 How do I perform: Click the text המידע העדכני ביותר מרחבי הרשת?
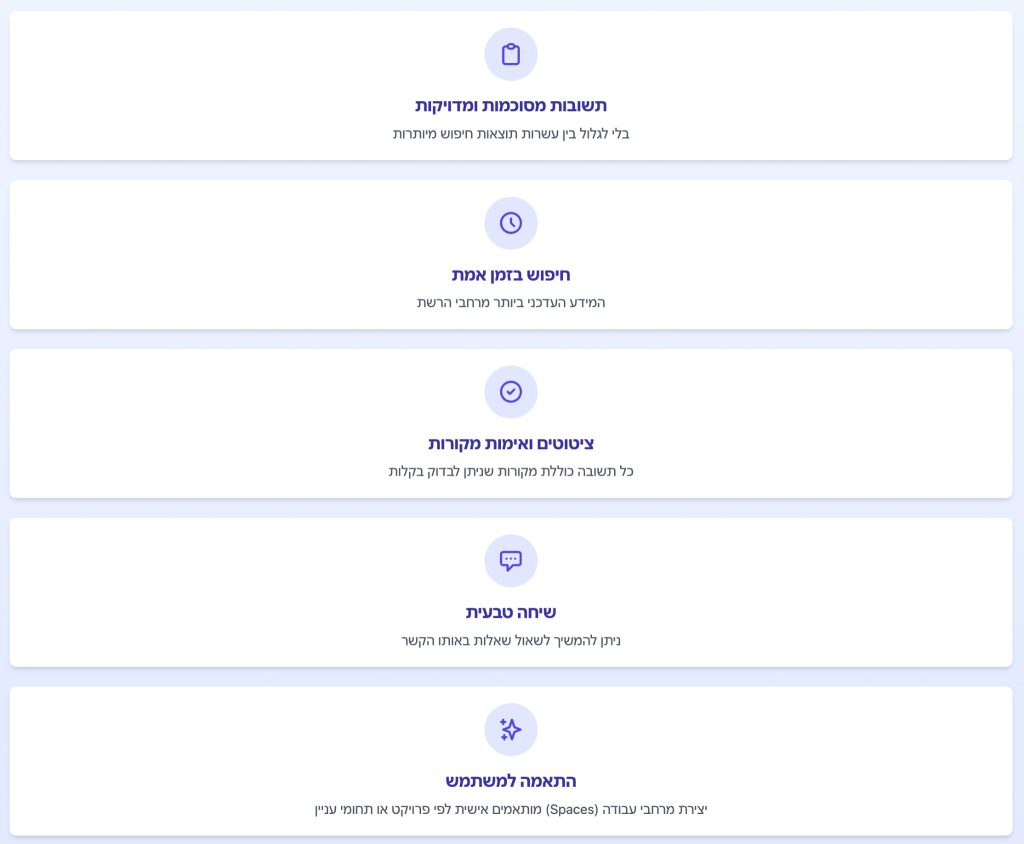(511, 302)
